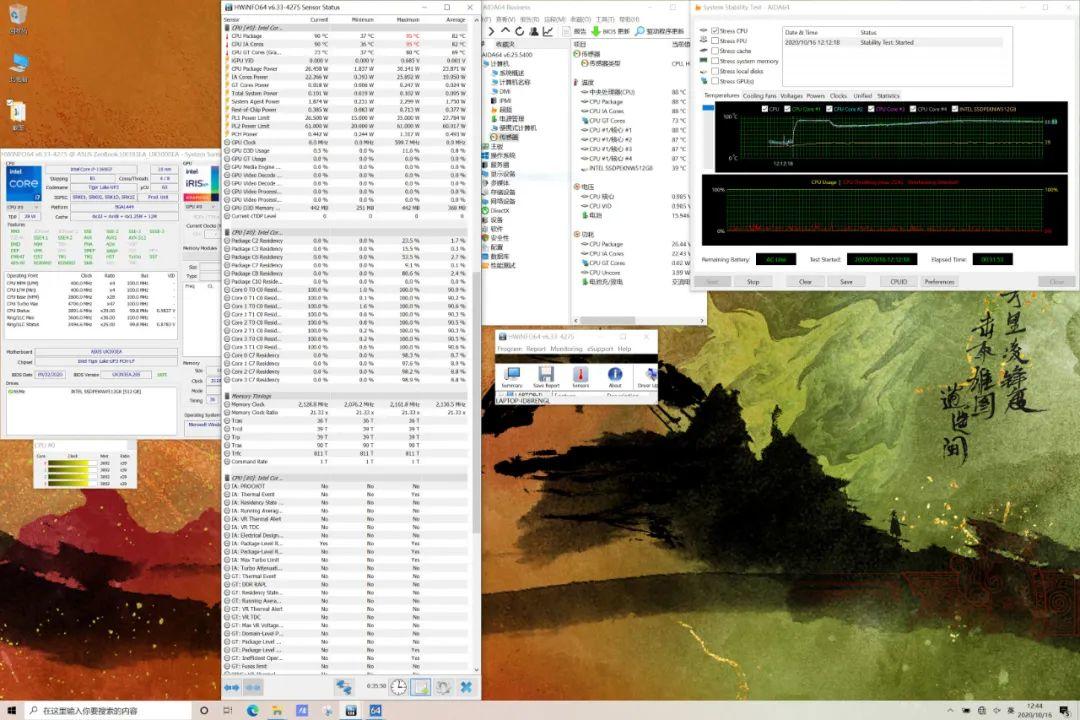Switch to the Cooling Fans tab

click(x=759, y=96)
